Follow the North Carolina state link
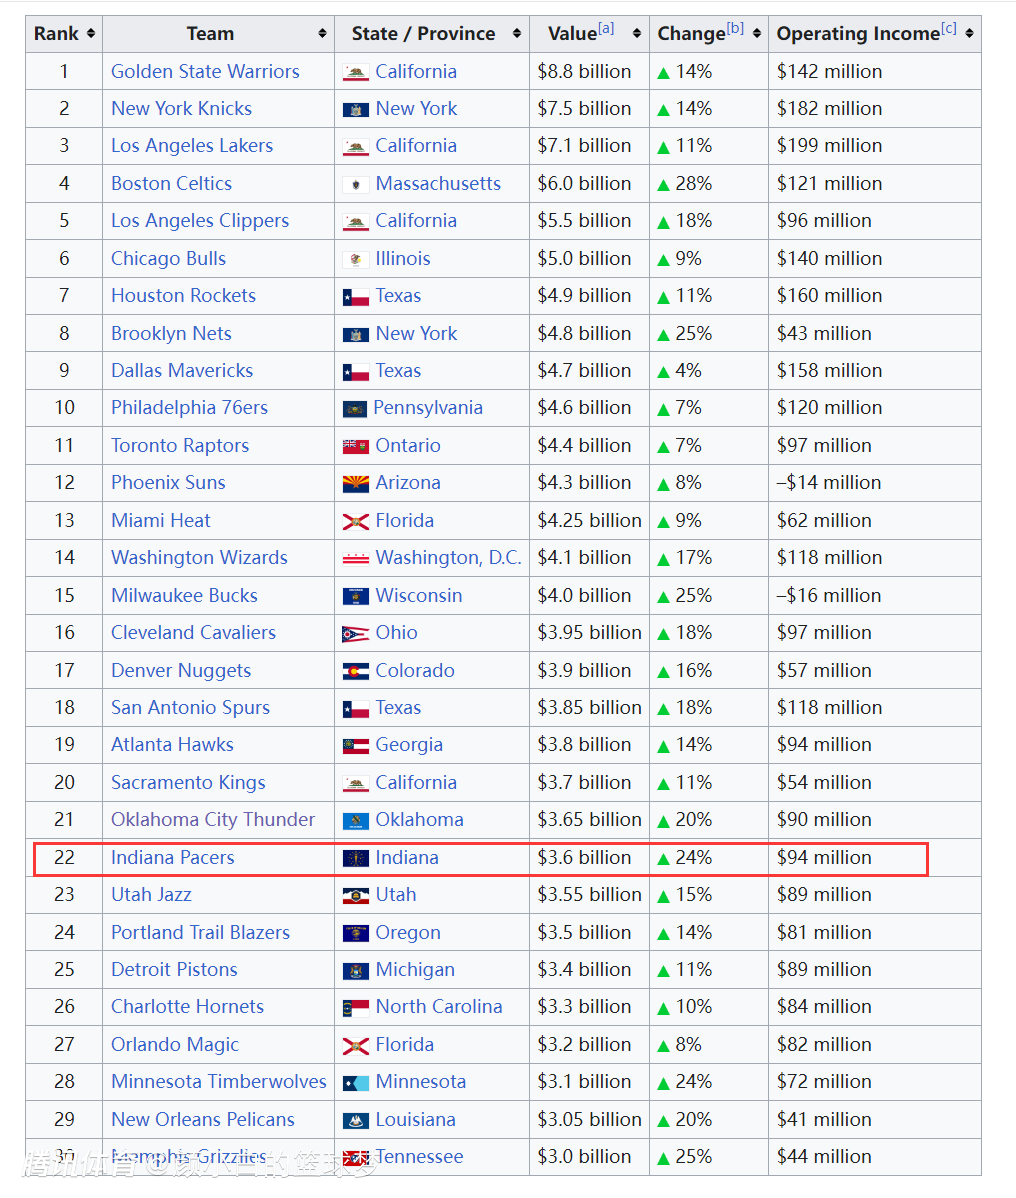The height and width of the screenshot is (1198, 1016). [x=438, y=1007]
